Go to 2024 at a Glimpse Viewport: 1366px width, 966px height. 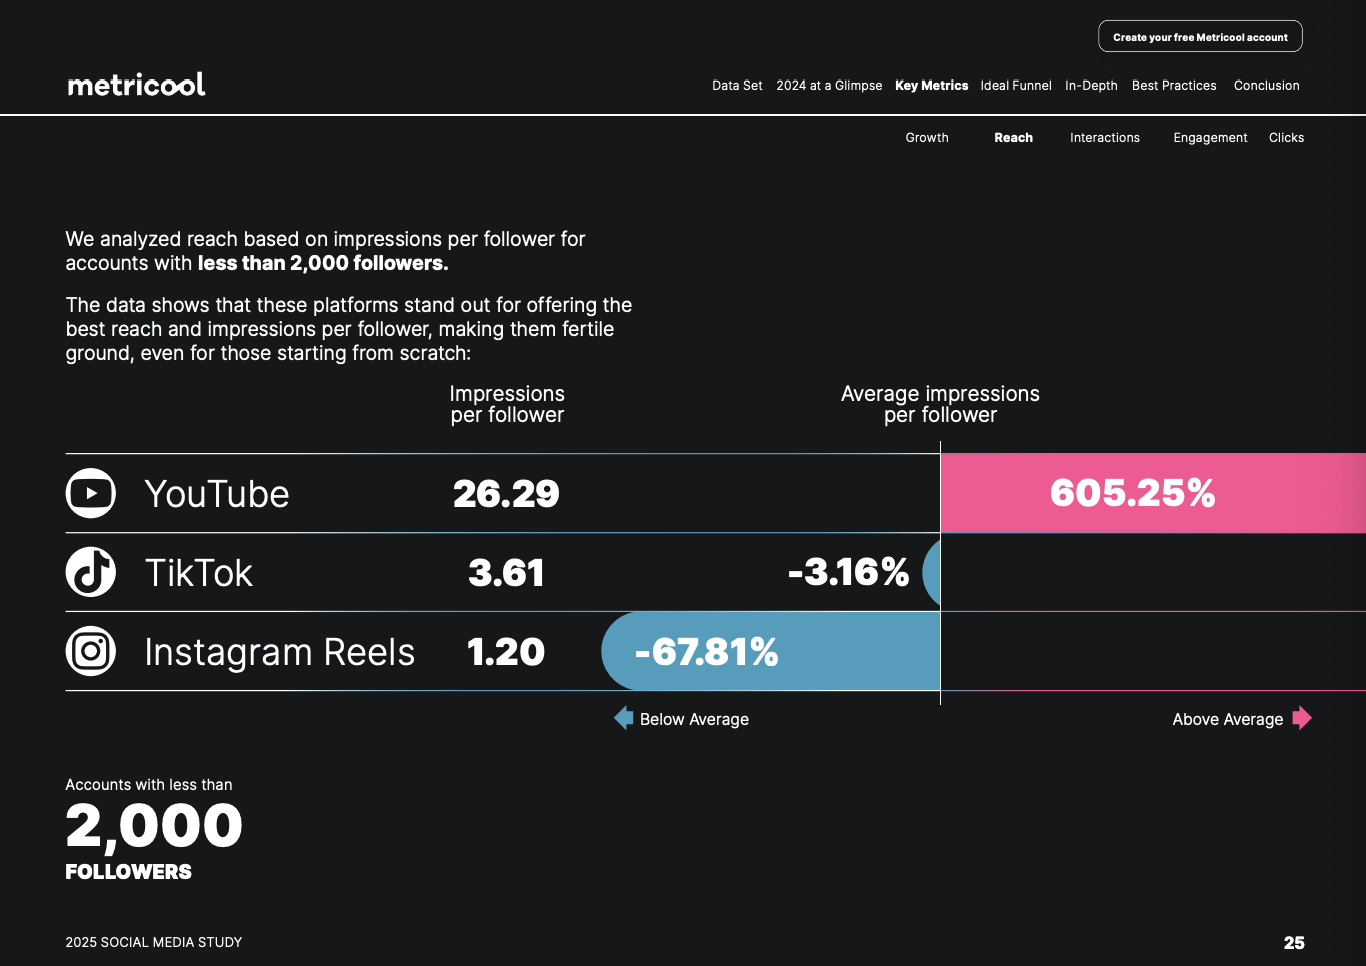[x=829, y=86]
